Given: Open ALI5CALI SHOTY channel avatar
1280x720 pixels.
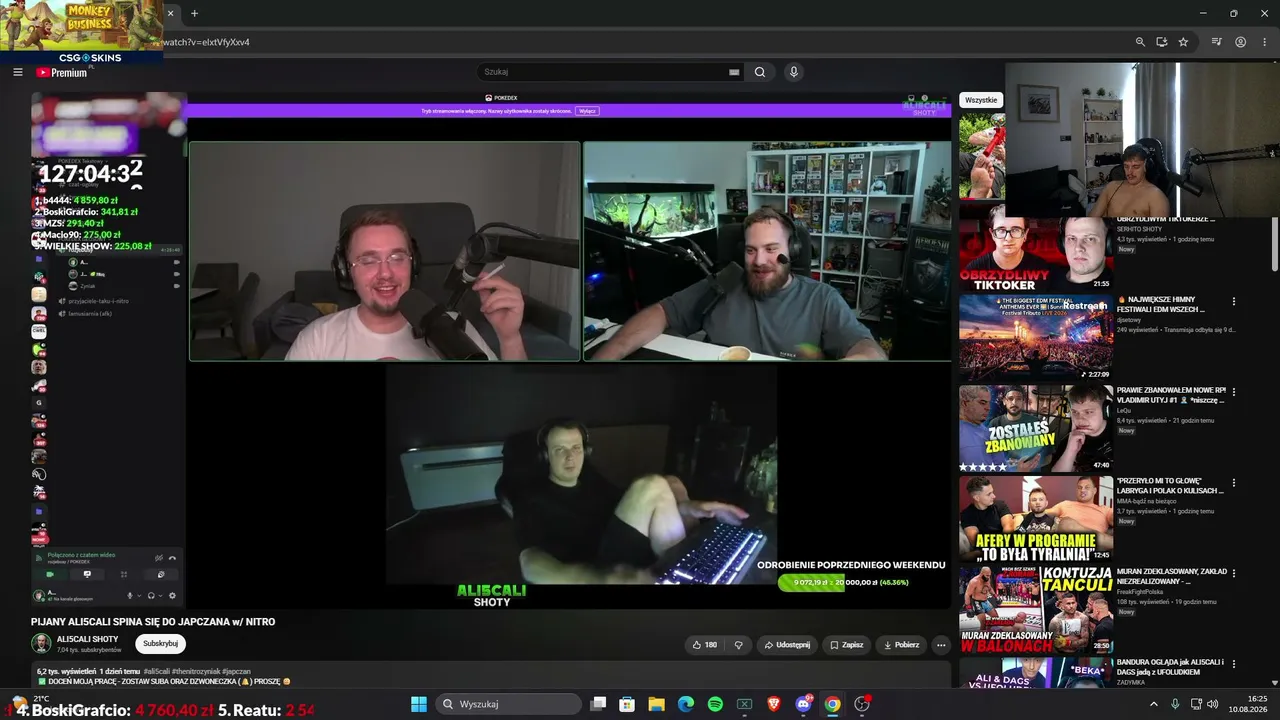Looking at the screenshot, I should (x=41, y=644).
